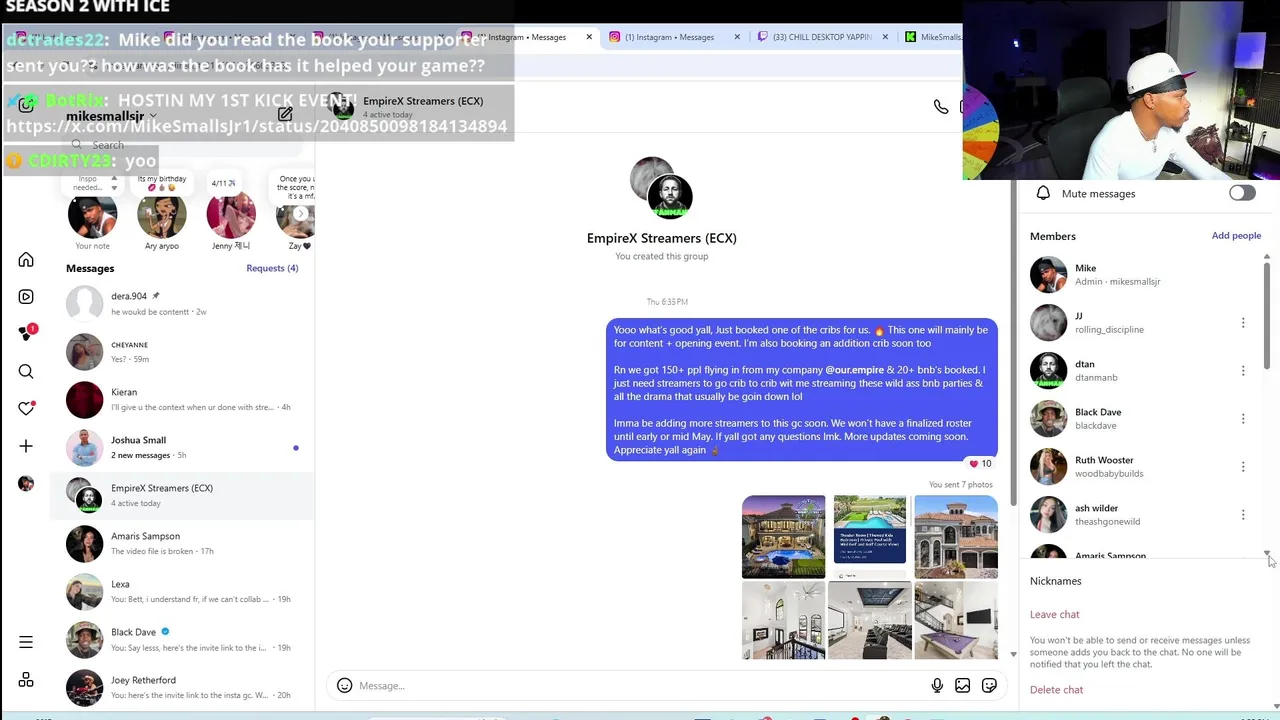Click Add people in Members section

(1236, 236)
